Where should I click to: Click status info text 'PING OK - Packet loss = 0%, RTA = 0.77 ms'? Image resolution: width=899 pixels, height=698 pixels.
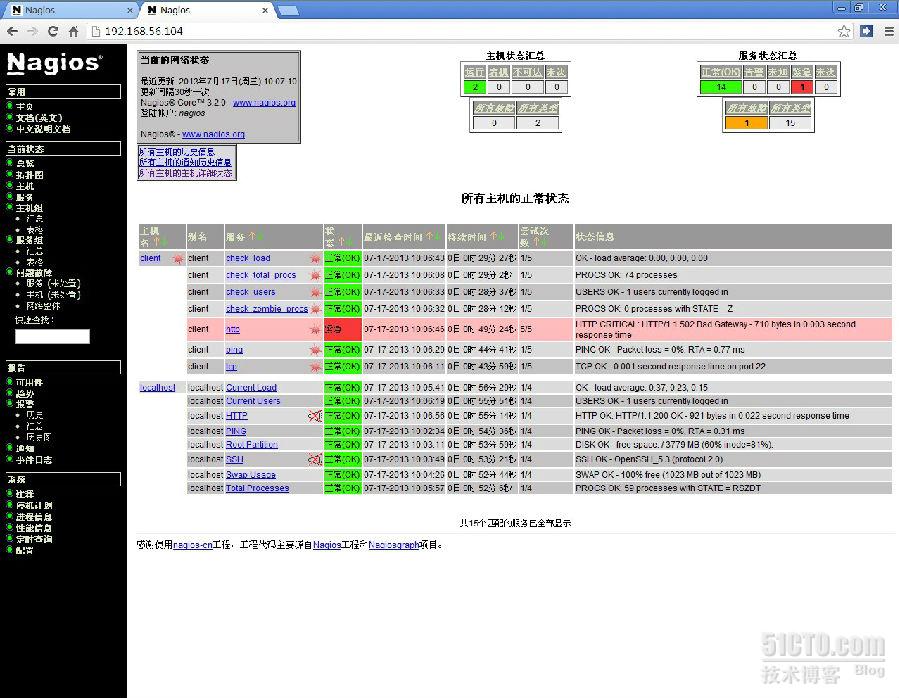(660, 349)
